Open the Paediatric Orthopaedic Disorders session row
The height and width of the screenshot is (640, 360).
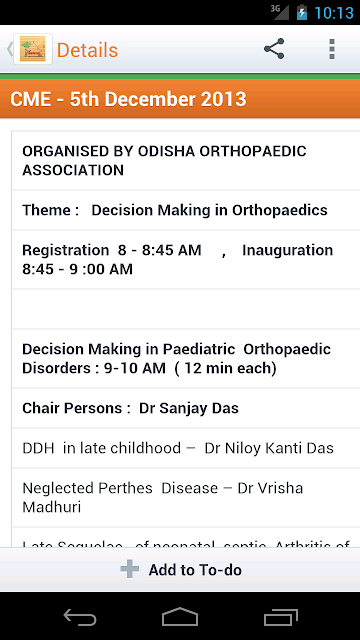coord(186,359)
